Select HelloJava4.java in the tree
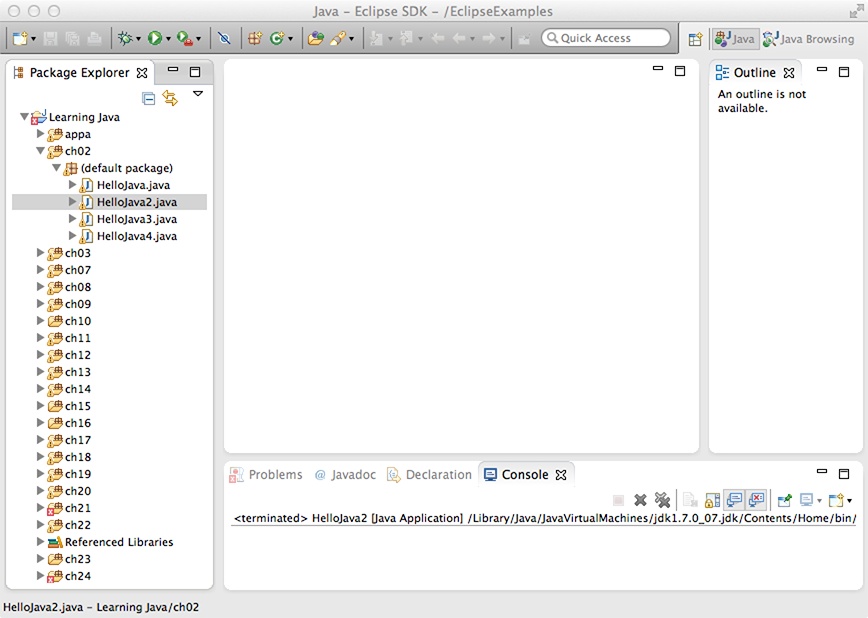The height and width of the screenshot is (618, 868). [x=137, y=236]
